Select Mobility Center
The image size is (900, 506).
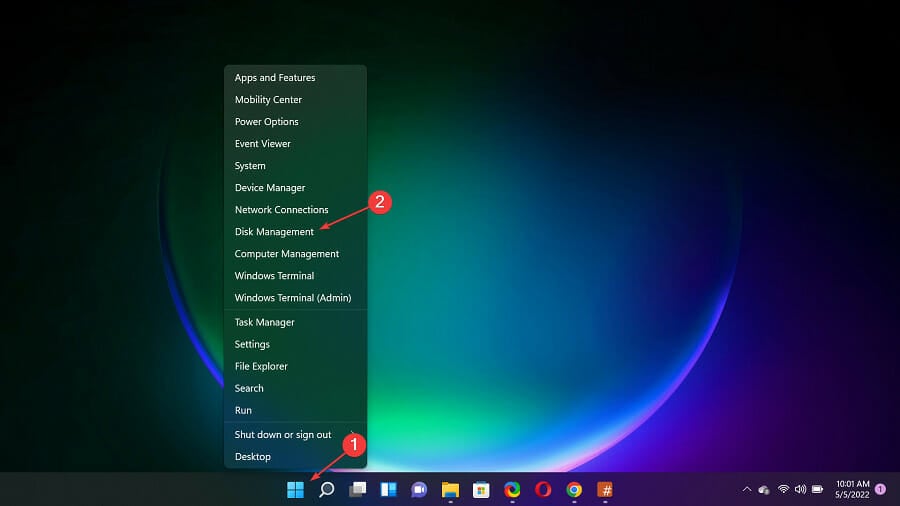click(295, 100)
